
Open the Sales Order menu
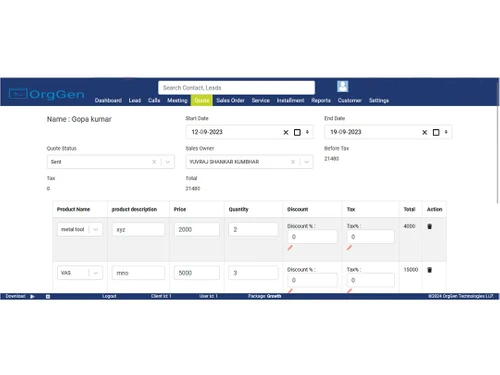point(230,100)
